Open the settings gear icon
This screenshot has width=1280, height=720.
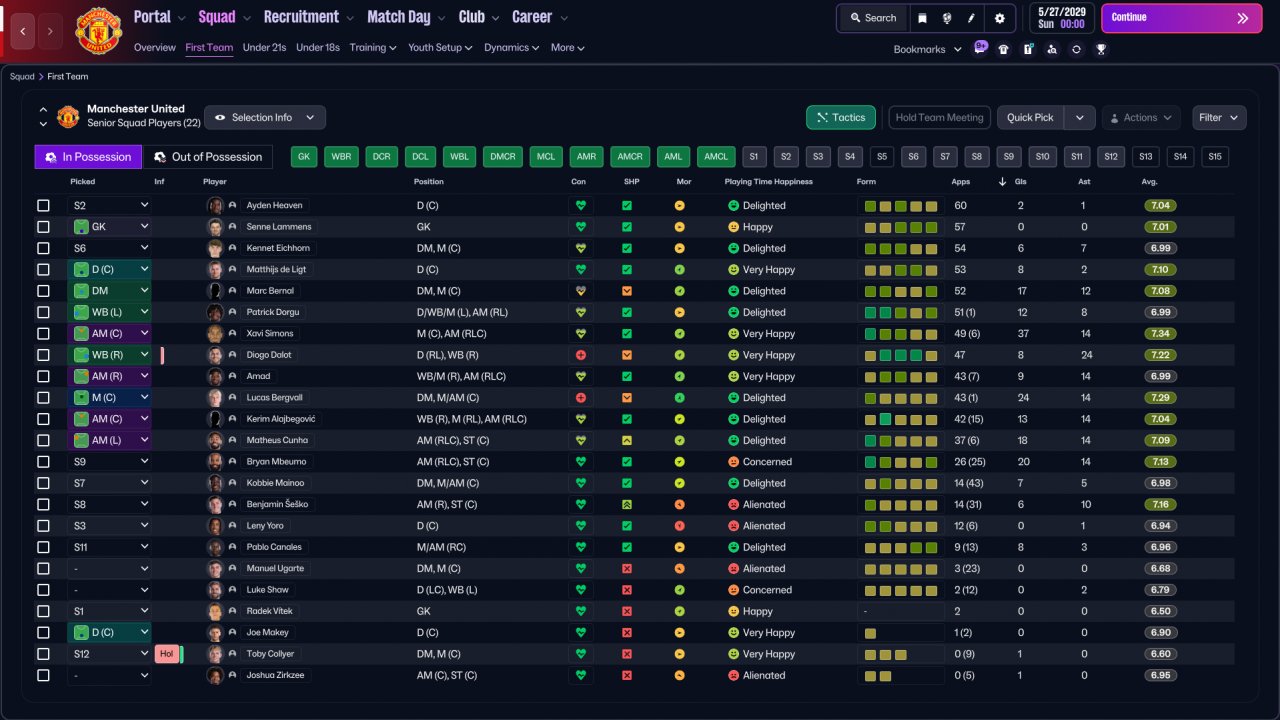pos(1000,18)
